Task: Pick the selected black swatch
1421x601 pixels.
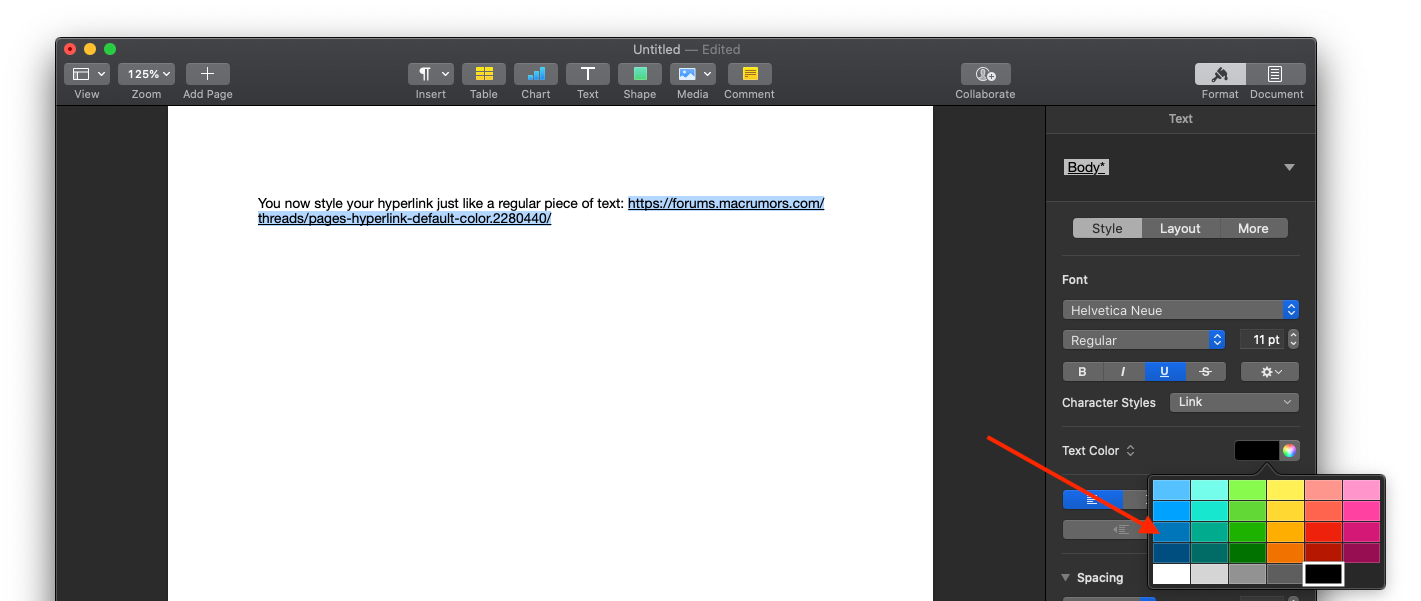Action: click(x=1323, y=574)
